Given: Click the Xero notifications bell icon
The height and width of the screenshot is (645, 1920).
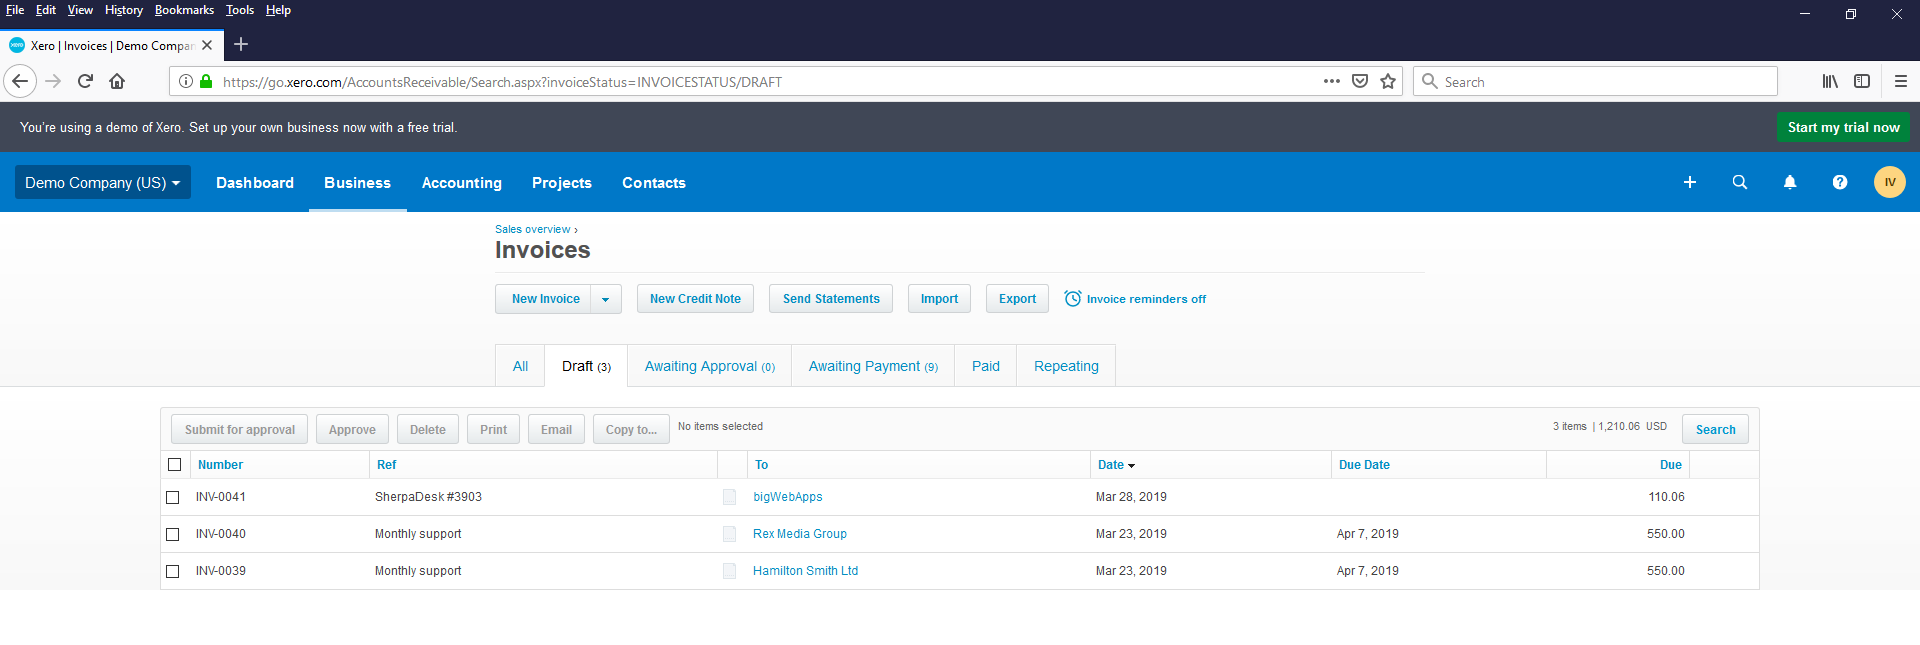Looking at the screenshot, I should [x=1790, y=182].
